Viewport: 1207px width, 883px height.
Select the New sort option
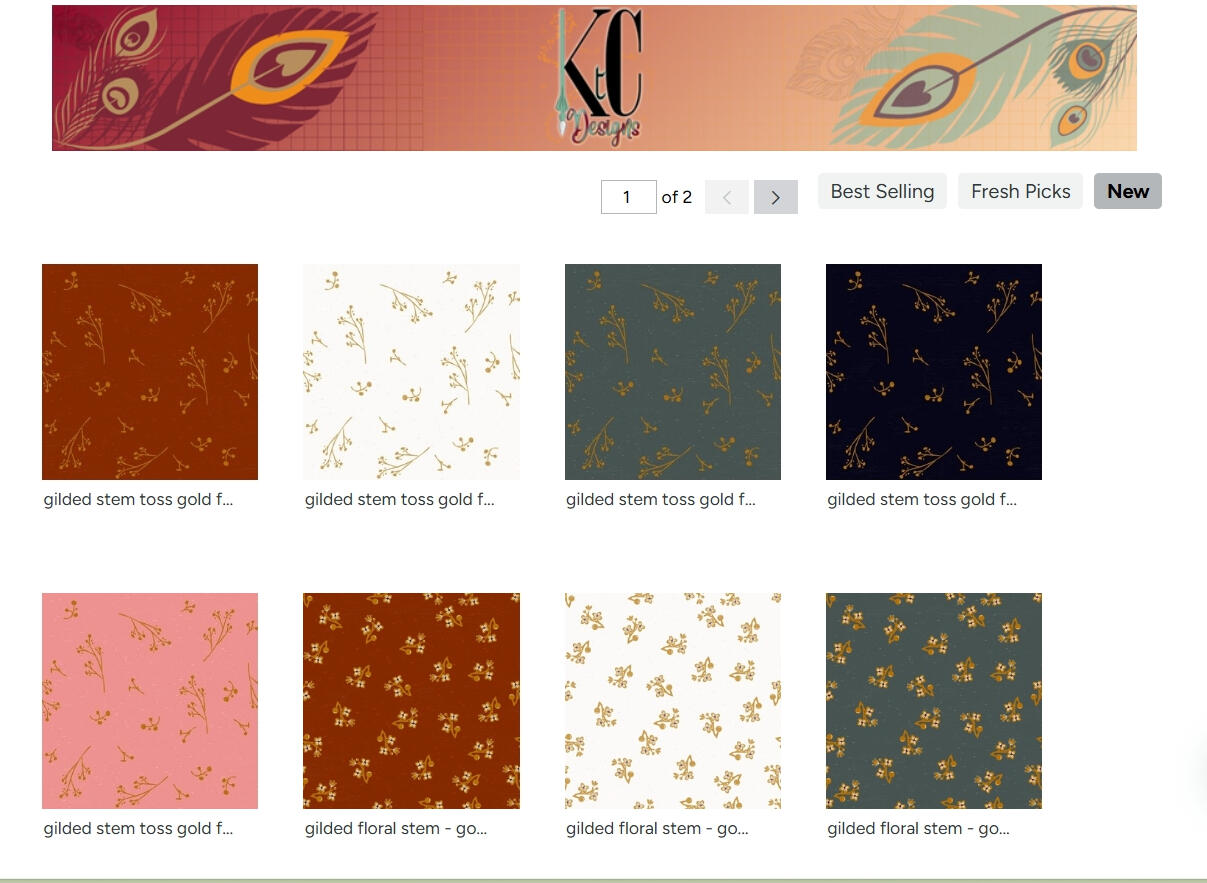pos(1127,191)
